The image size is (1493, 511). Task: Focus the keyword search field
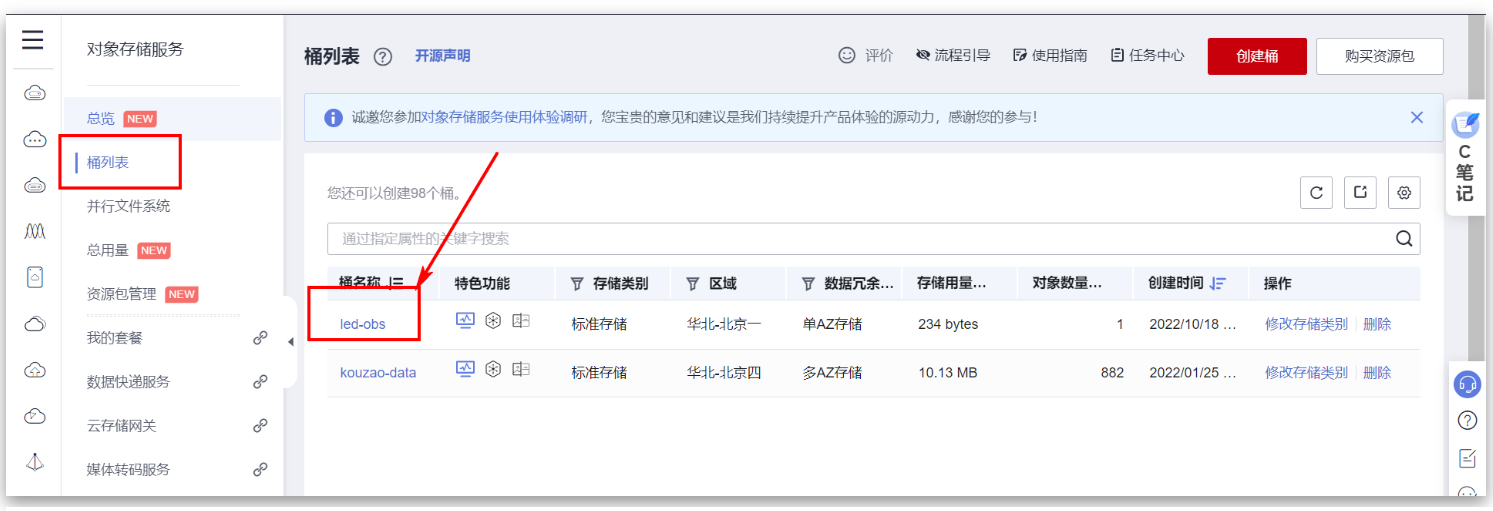(873, 239)
